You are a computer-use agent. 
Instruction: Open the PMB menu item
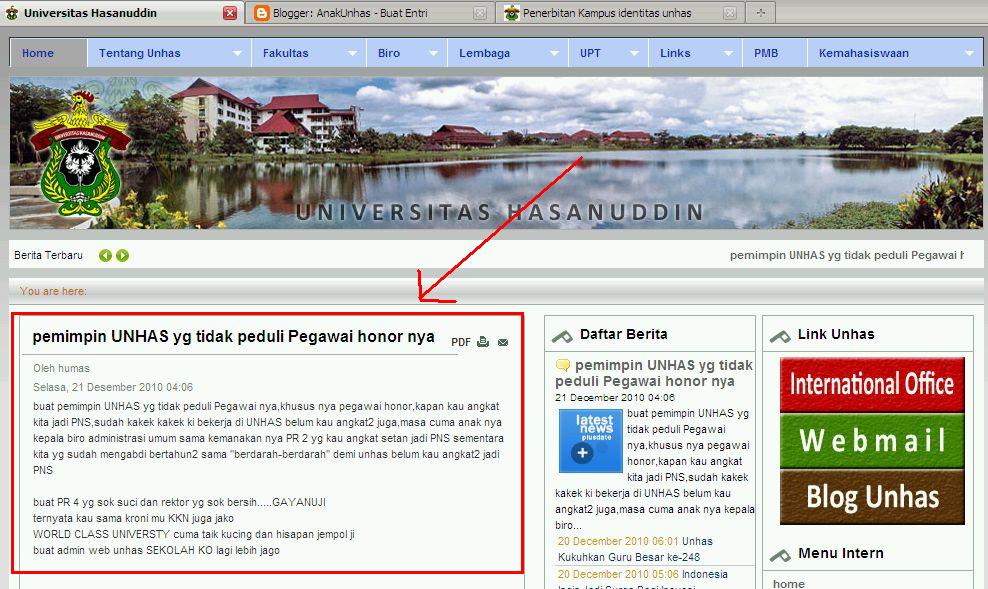tap(774, 53)
